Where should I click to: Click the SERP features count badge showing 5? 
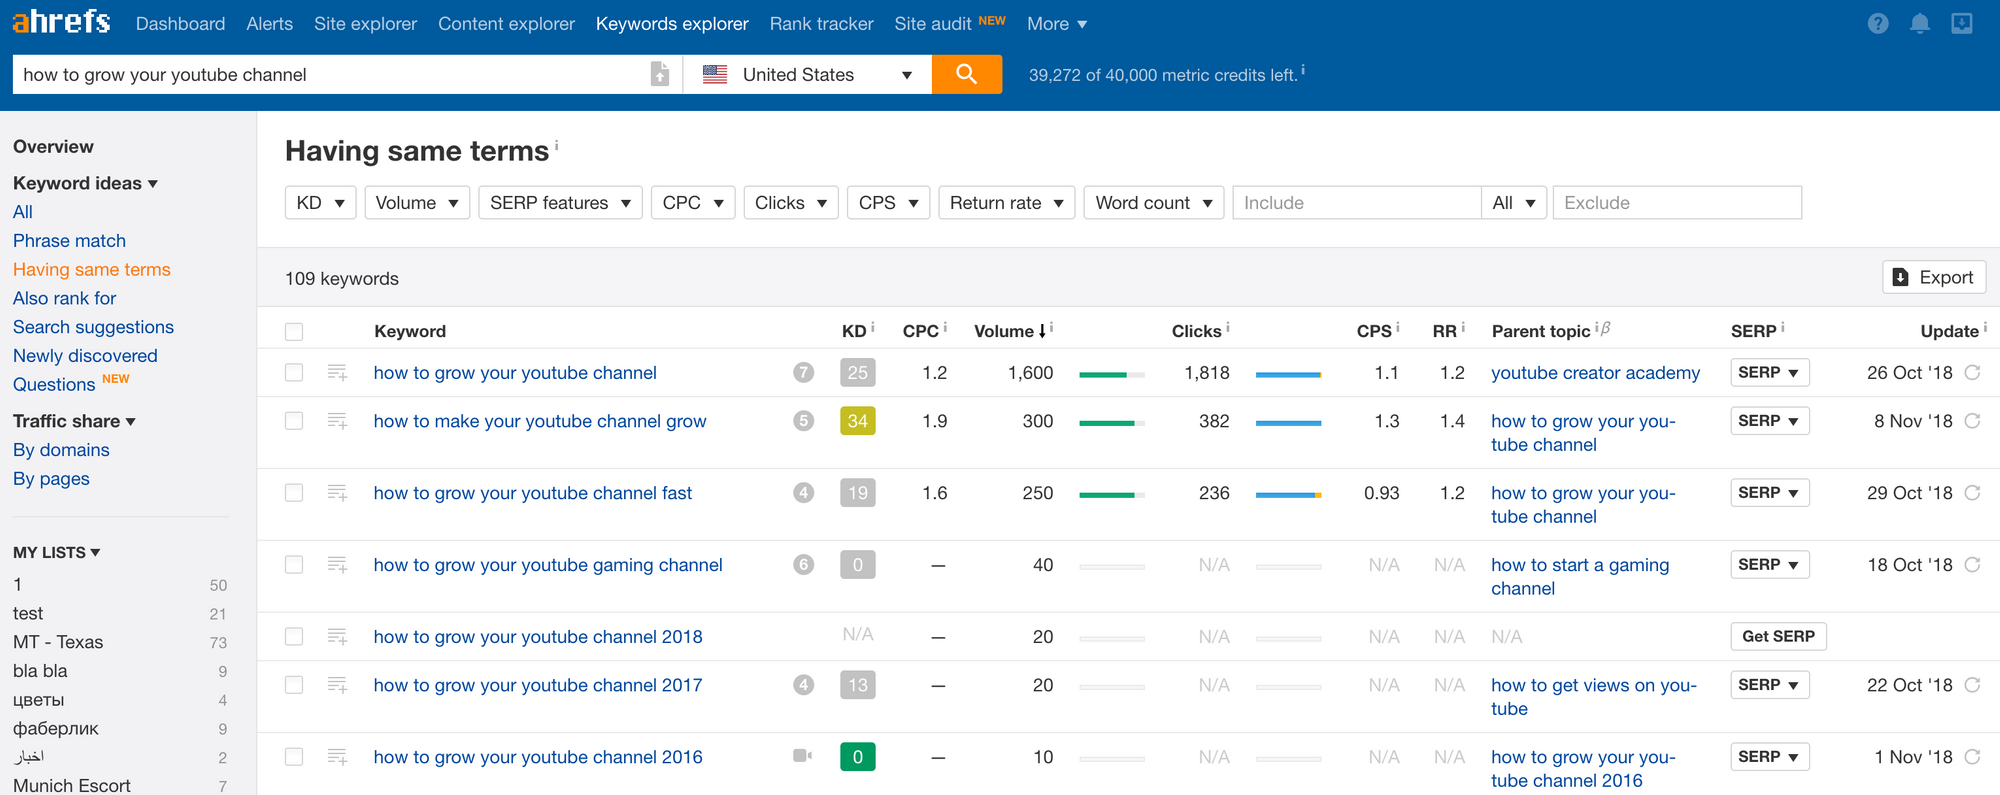click(x=803, y=421)
